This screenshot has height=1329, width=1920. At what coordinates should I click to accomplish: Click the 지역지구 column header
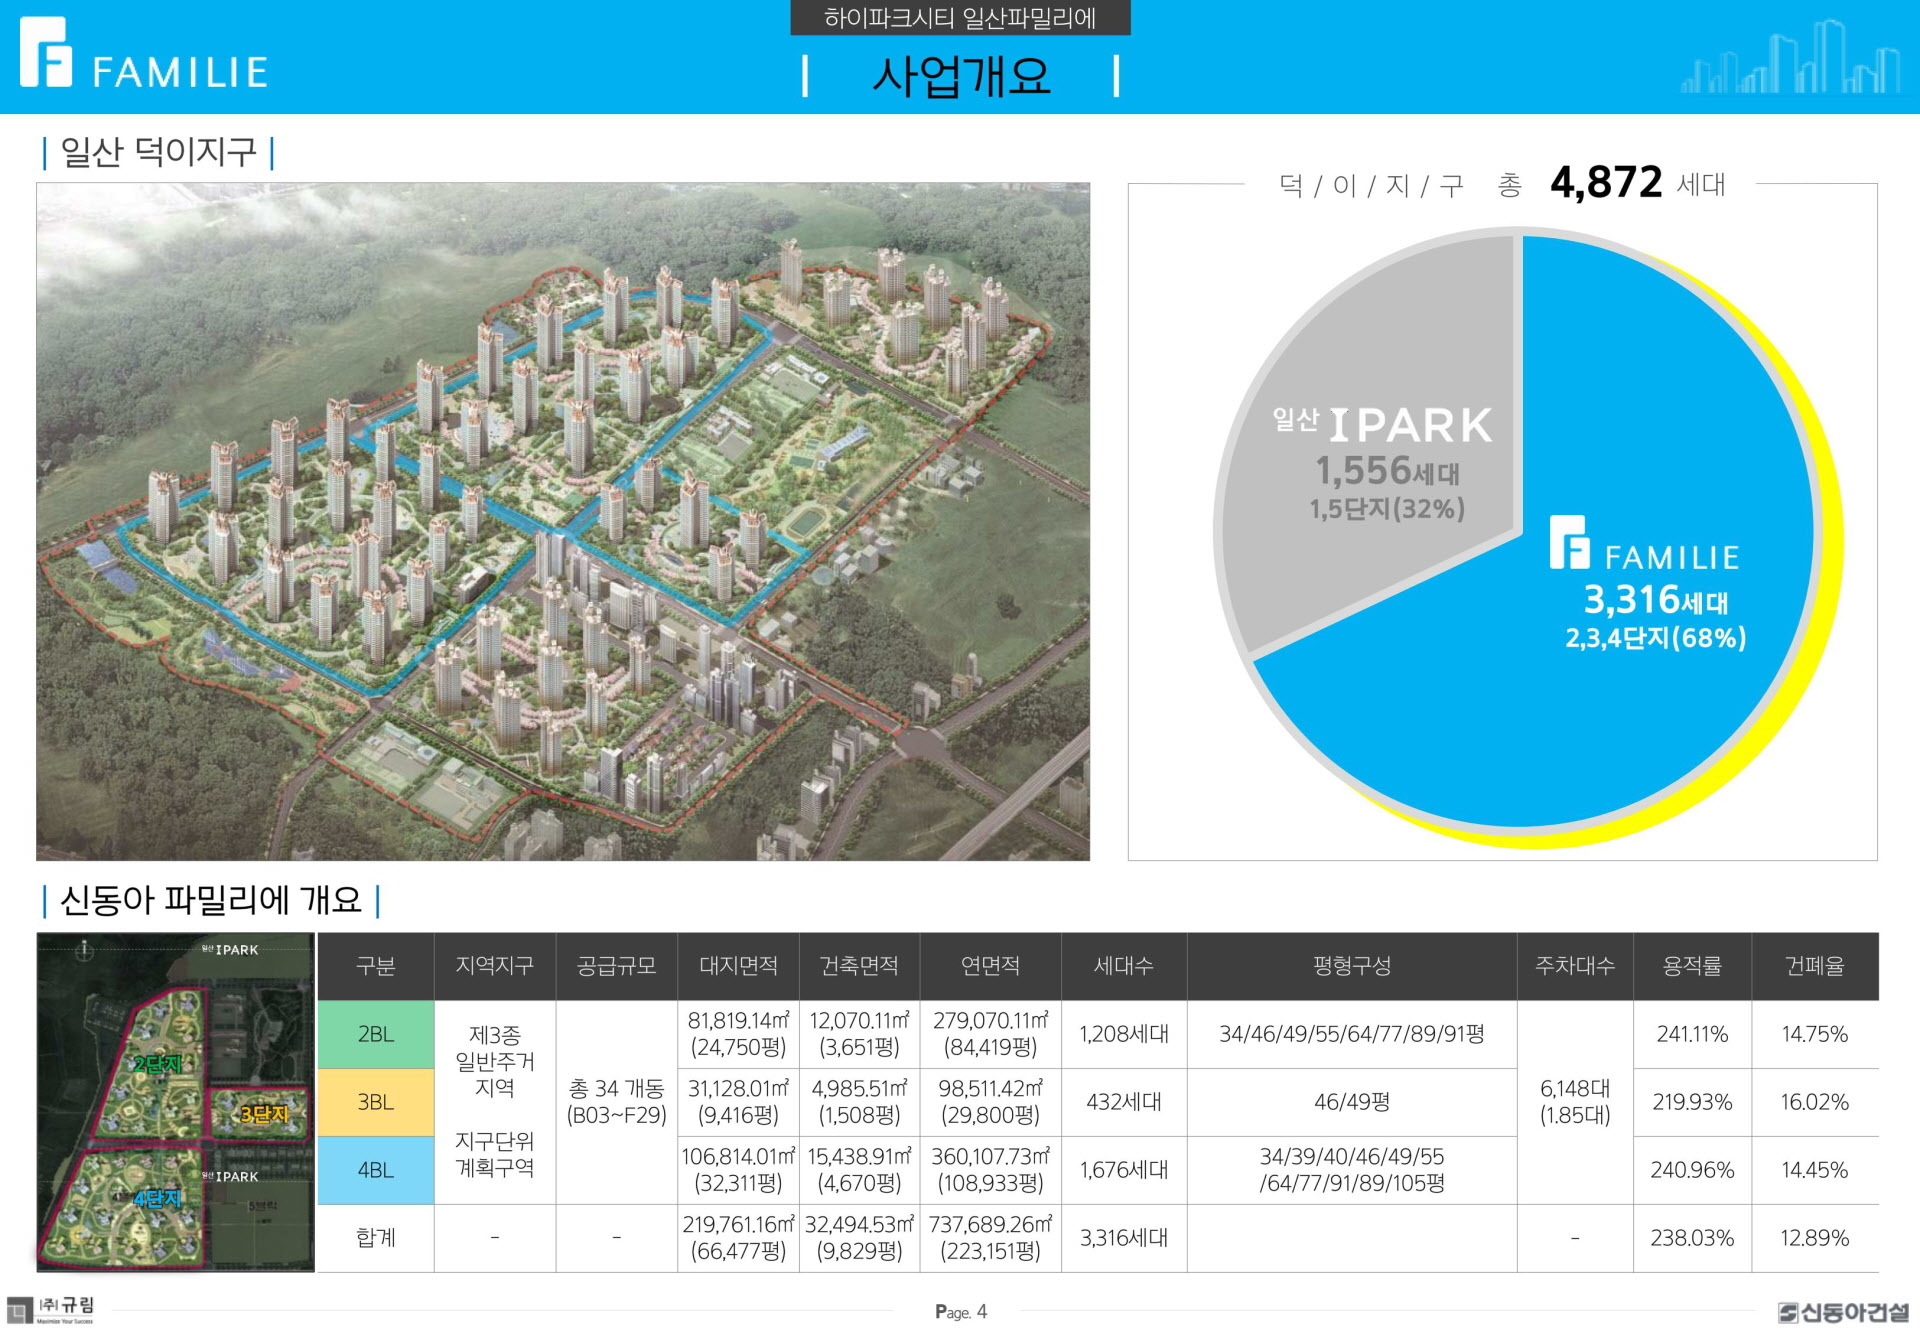pyautogui.click(x=495, y=966)
